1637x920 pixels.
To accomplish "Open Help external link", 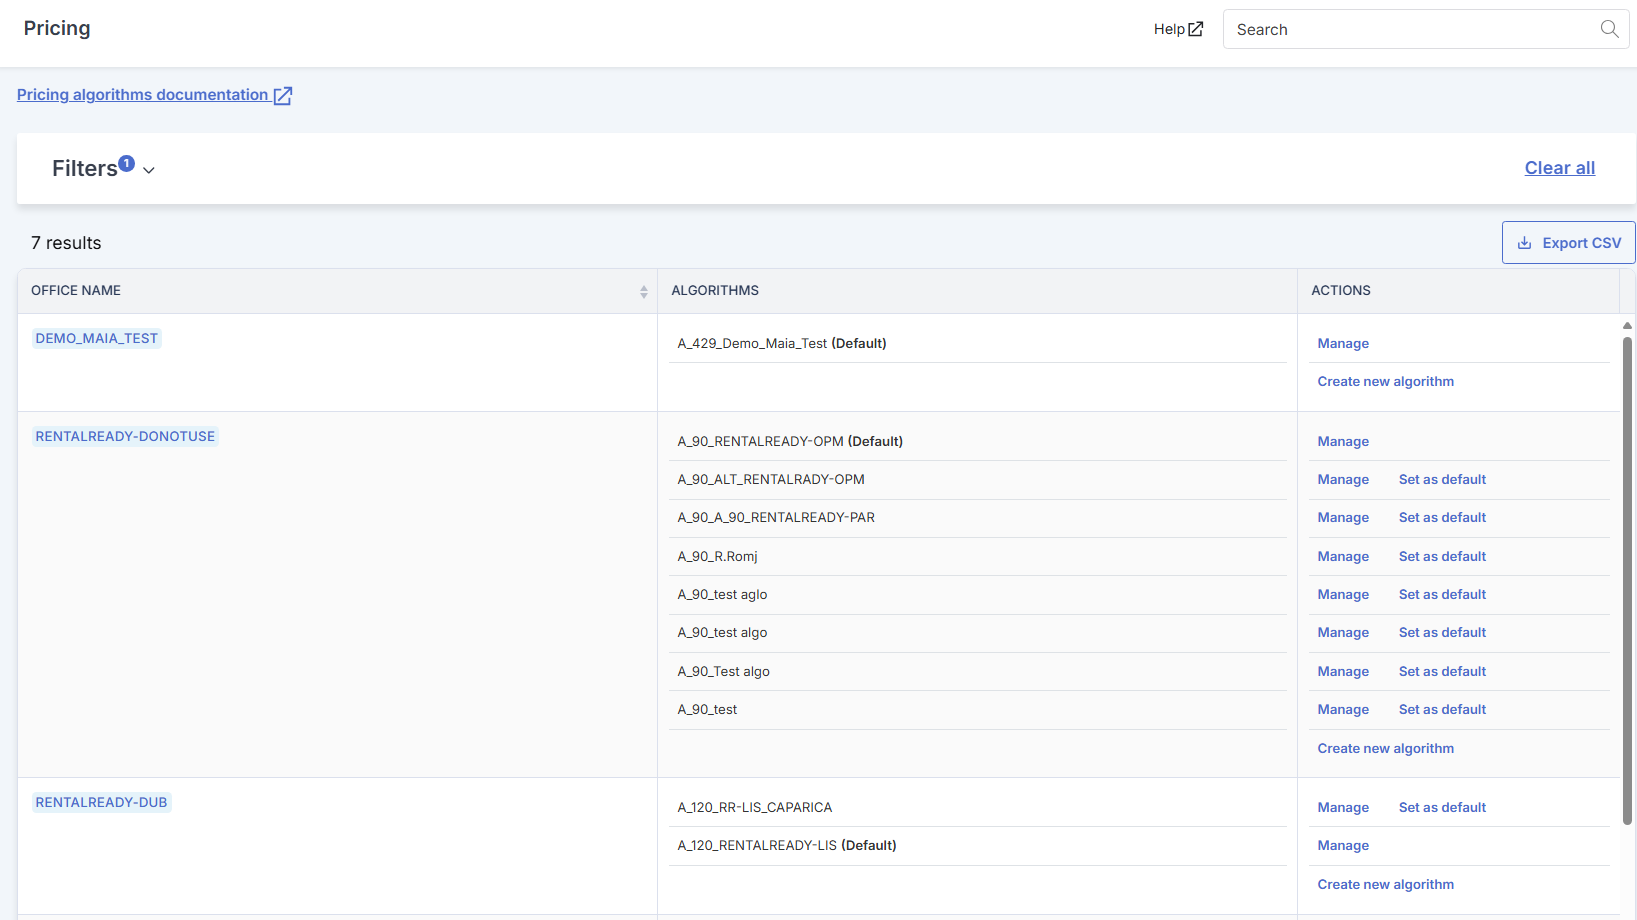I will click(1178, 29).
